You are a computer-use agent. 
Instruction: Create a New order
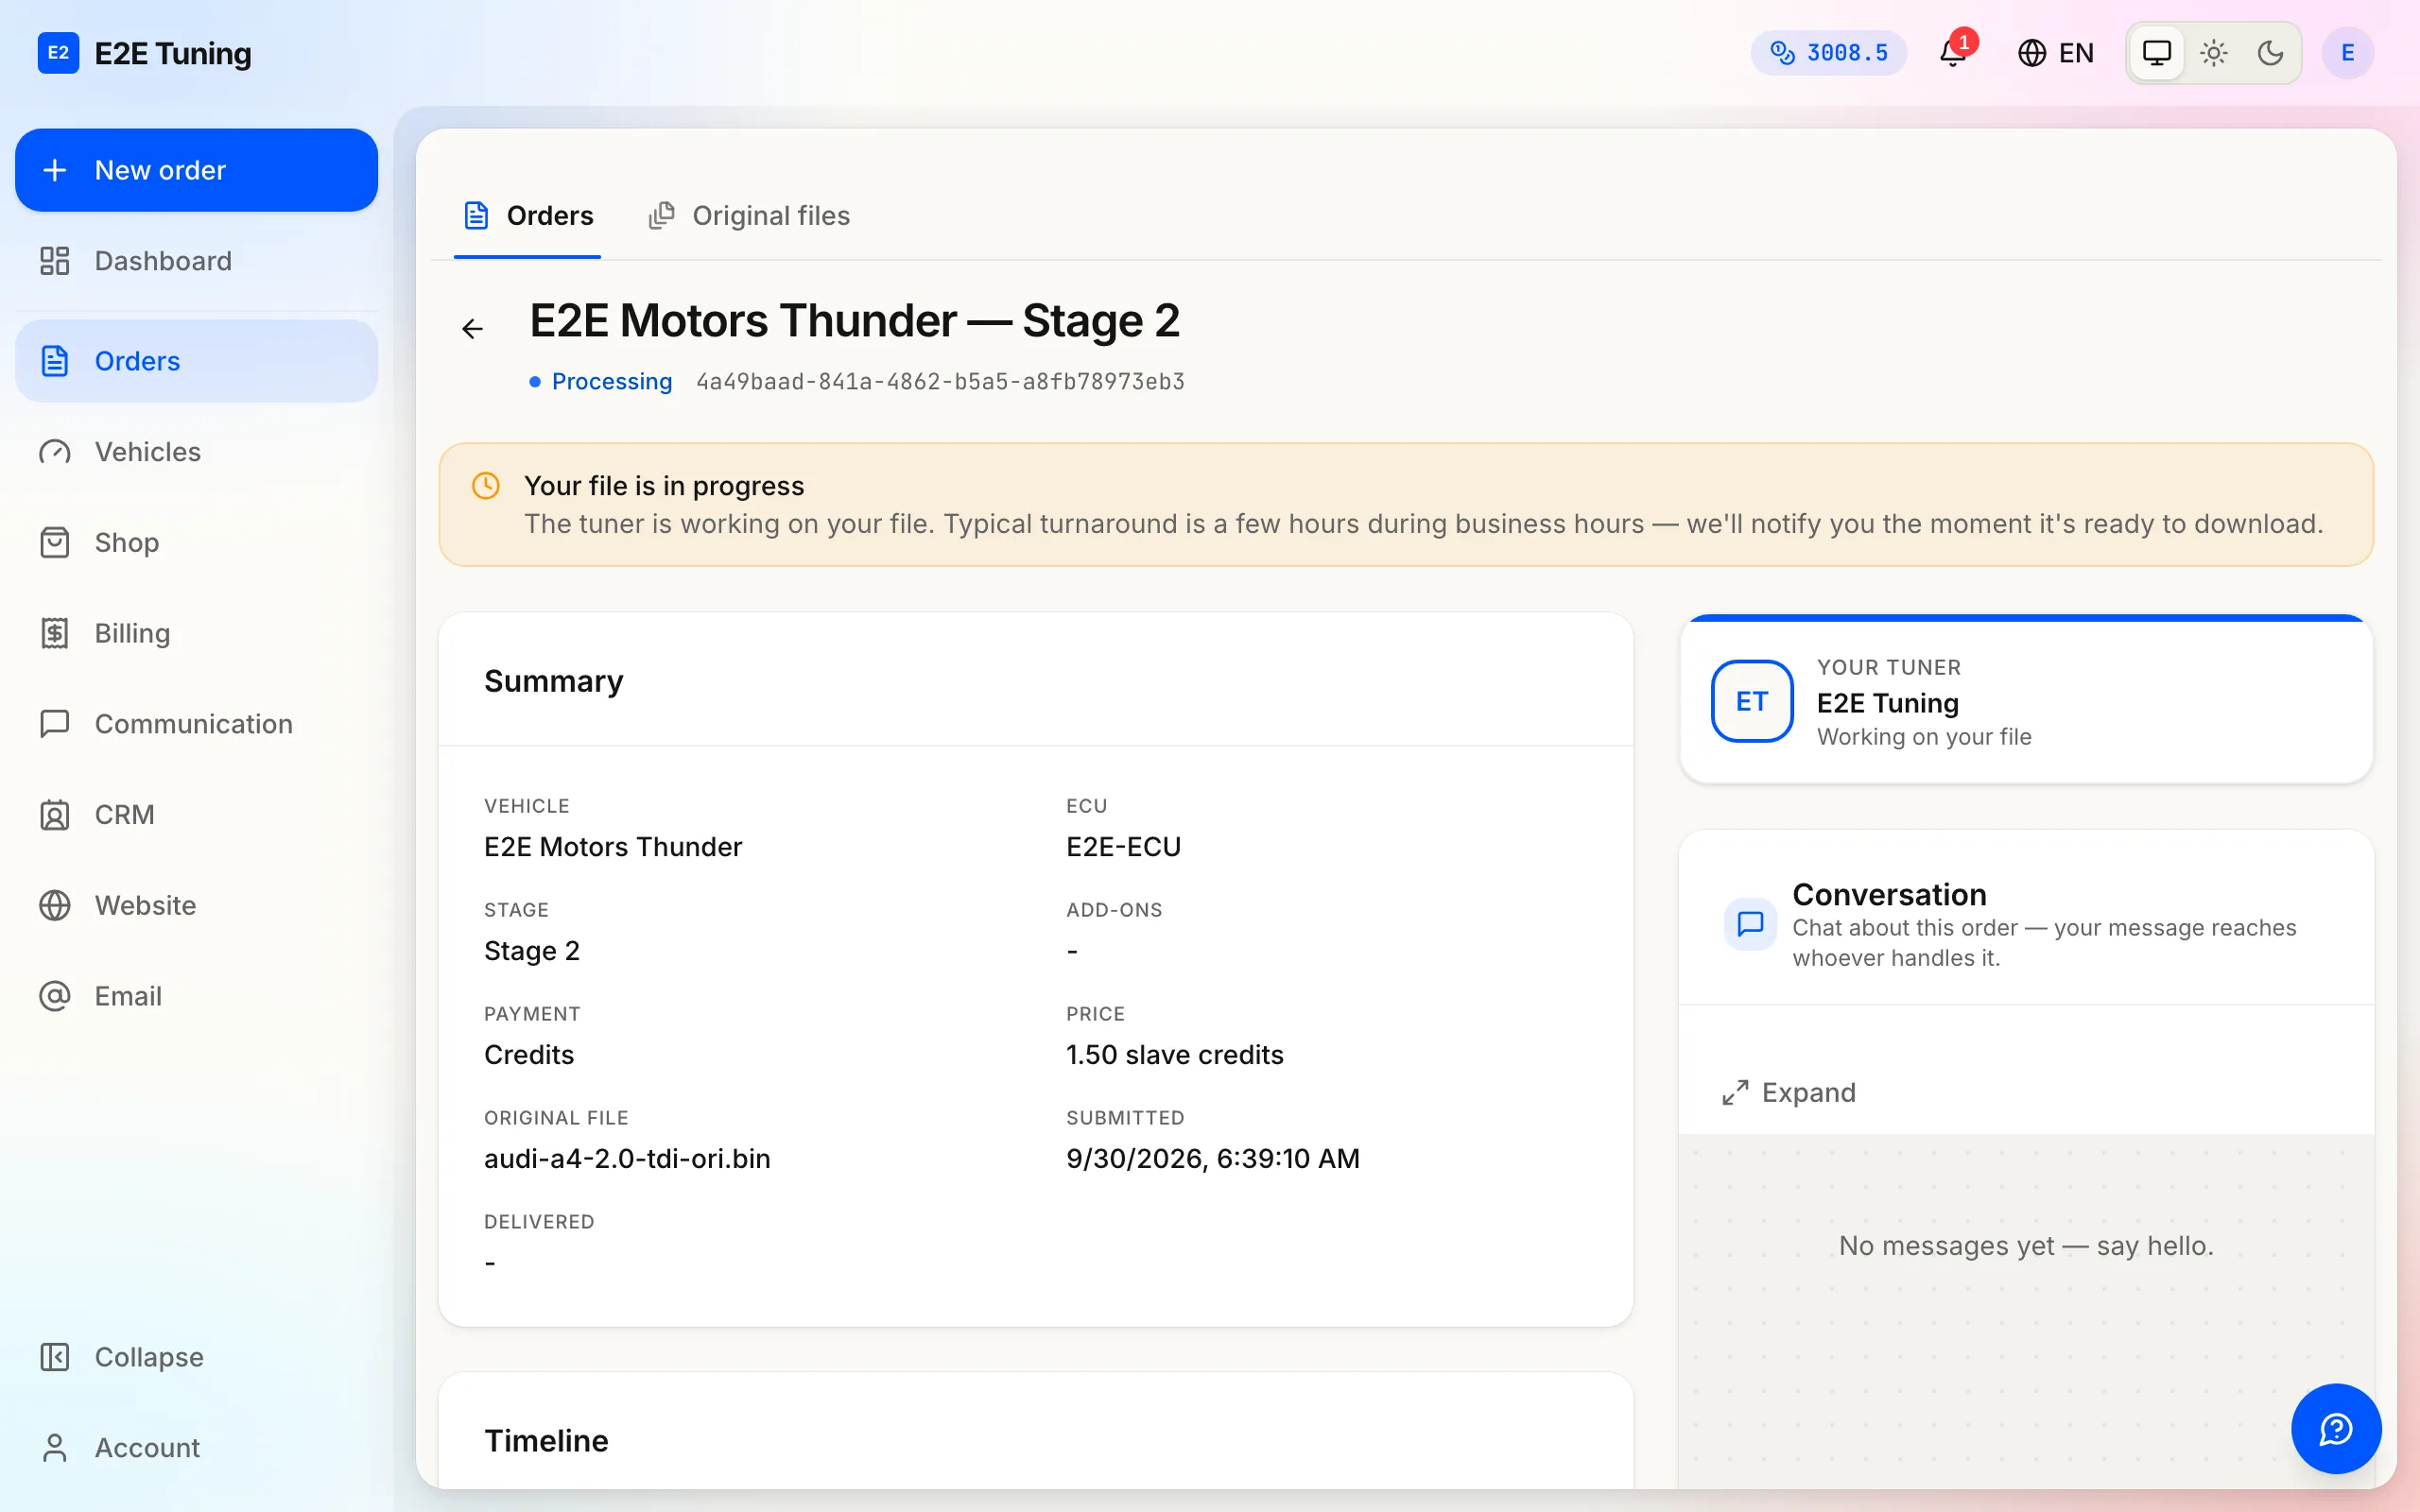tap(196, 170)
